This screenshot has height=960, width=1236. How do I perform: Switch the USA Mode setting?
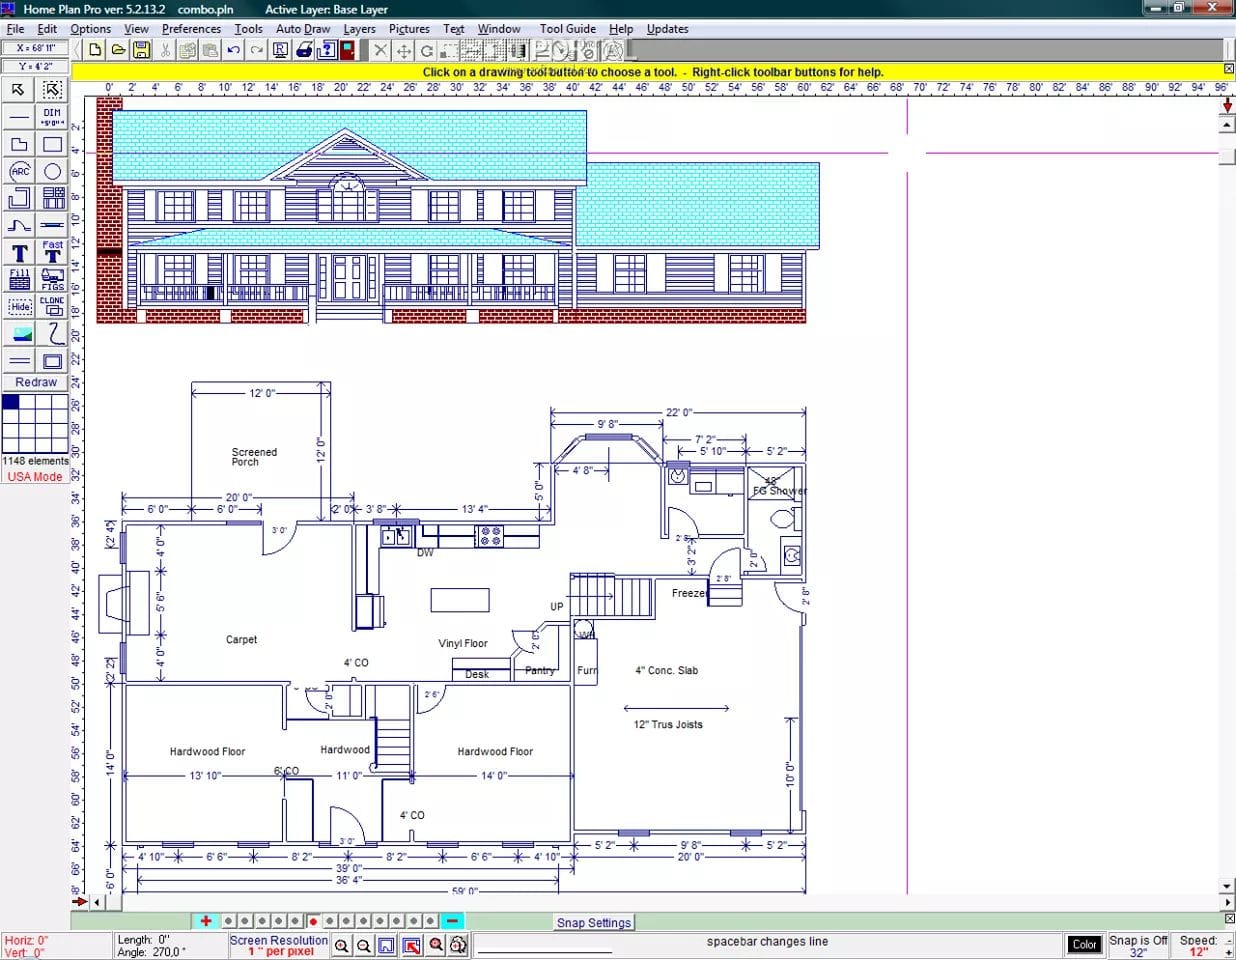[35, 477]
